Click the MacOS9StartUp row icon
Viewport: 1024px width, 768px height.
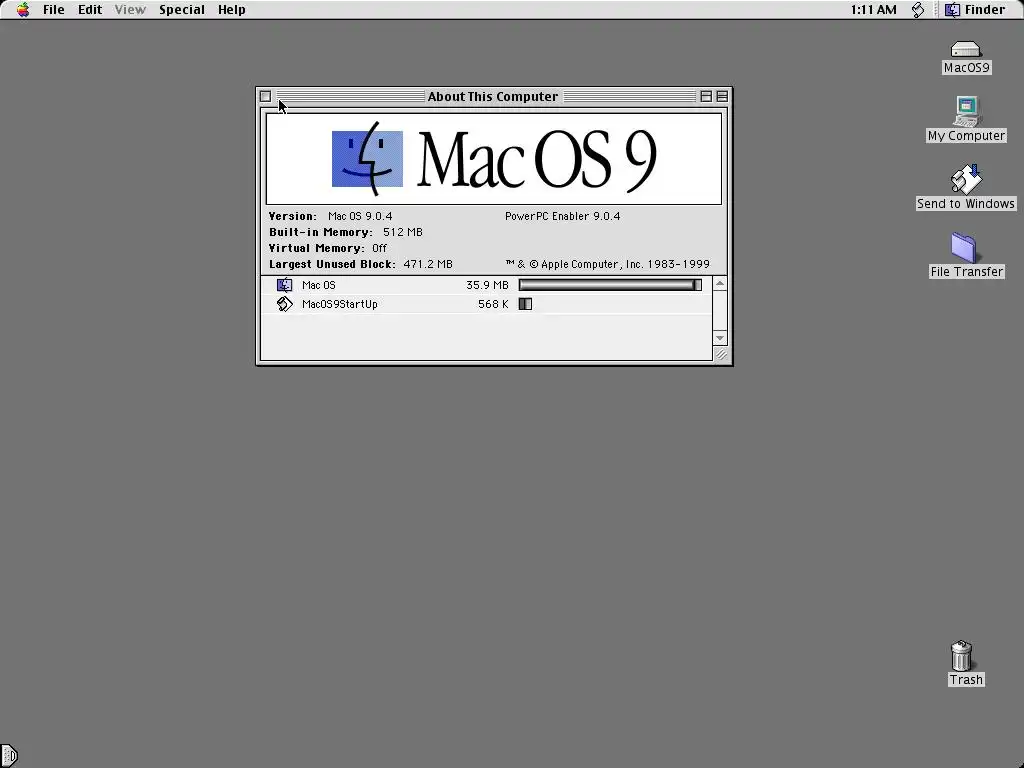tap(285, 304)
